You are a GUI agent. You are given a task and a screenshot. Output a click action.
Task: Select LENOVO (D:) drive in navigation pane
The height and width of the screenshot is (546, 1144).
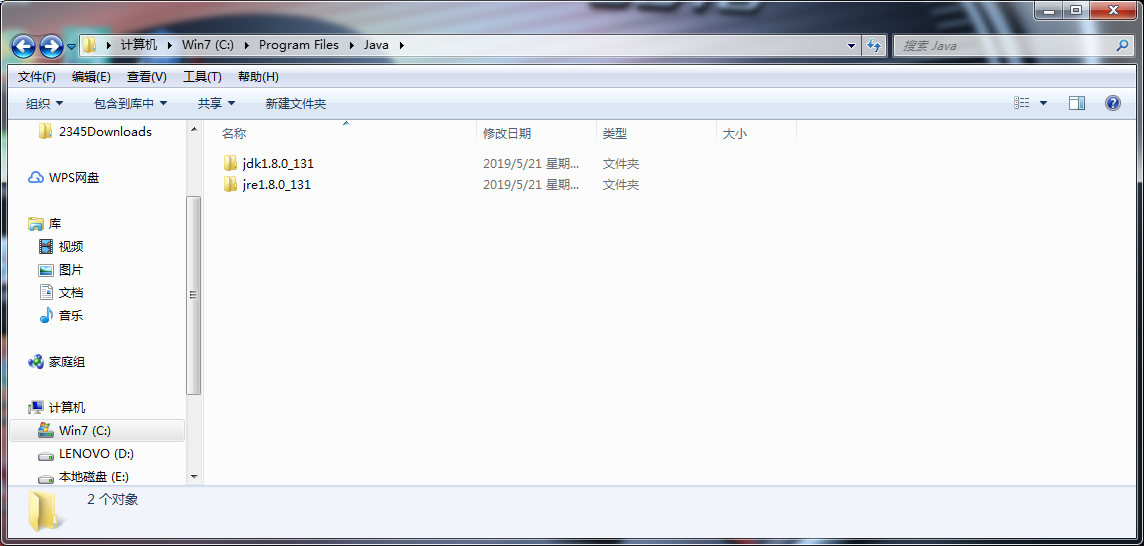96,453
